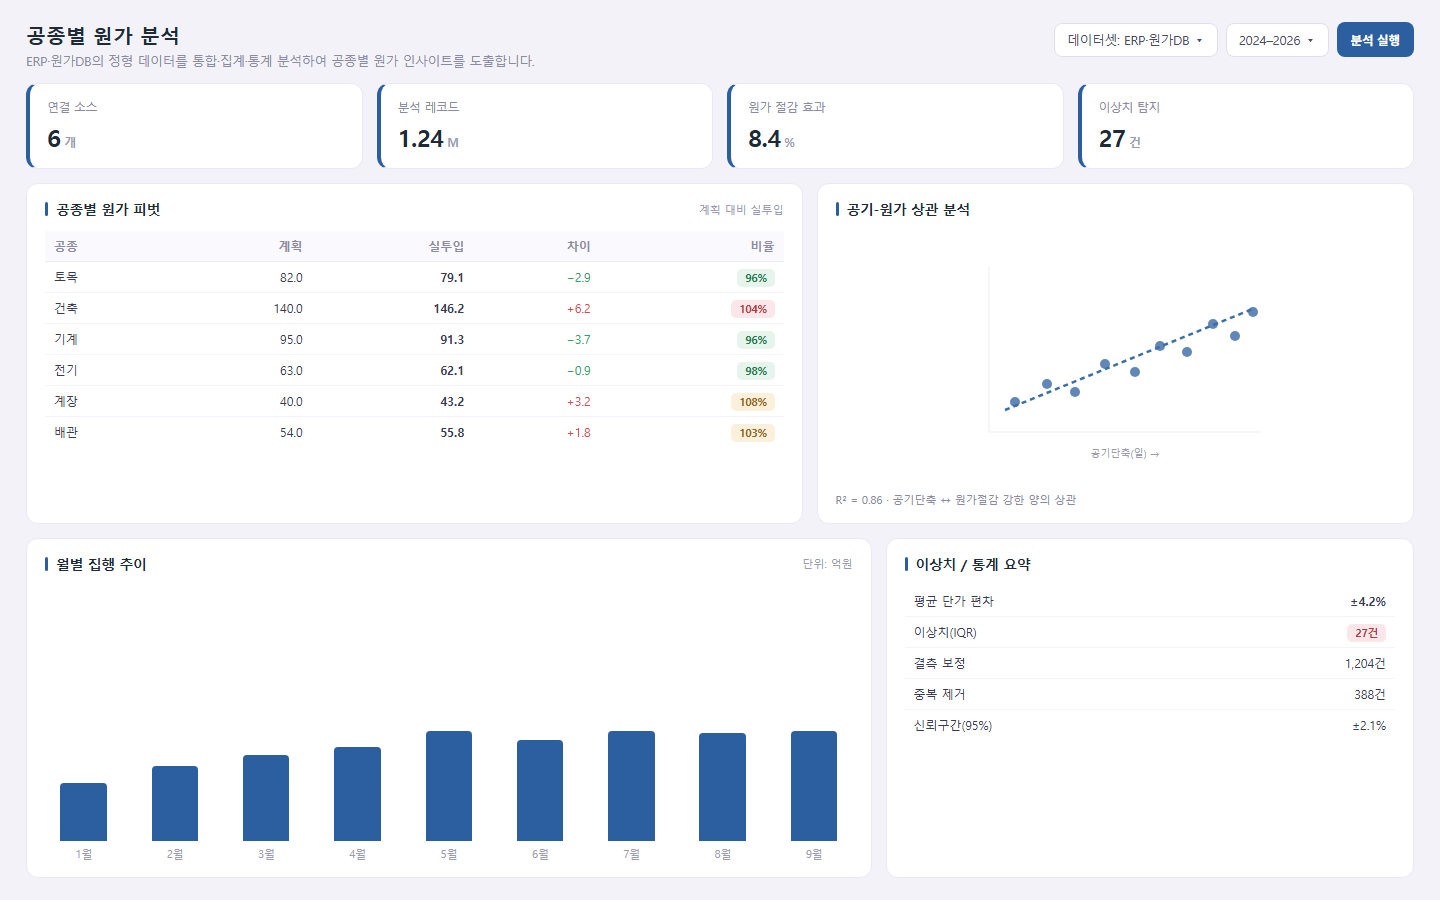
Task: Select the 원가 절감 효과 8.4% card
Action: (x=895, y=126)
